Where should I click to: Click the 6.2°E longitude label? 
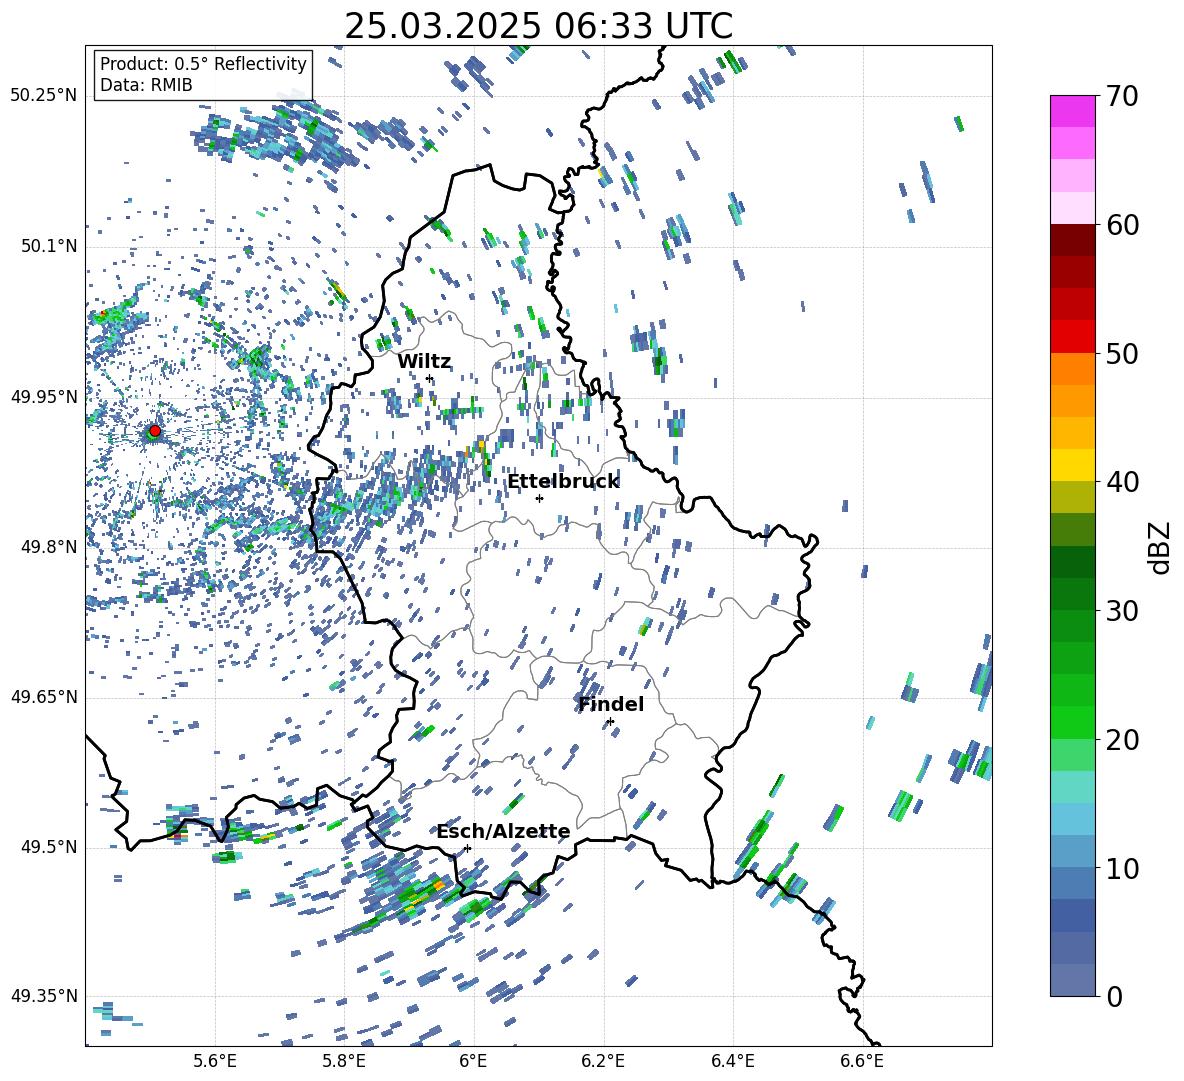(603, 1061)
